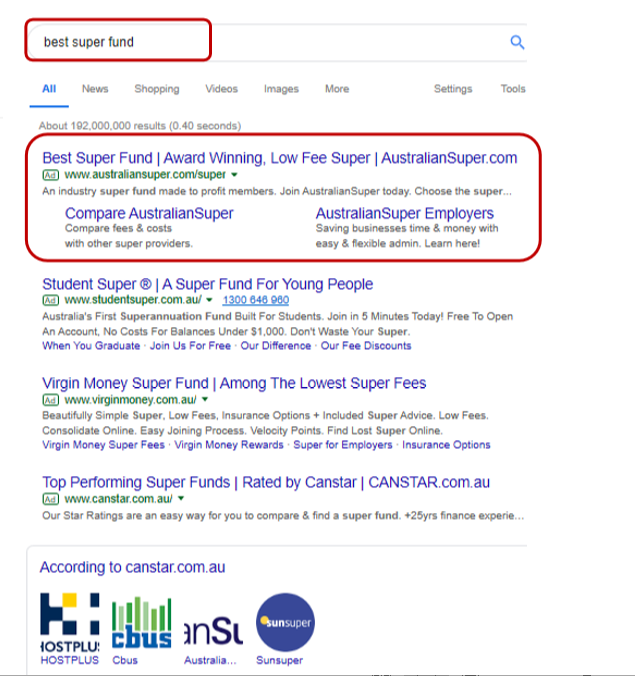This screenshot has height=676, width=635.
Task: Open the When You Graduate sitelink
Action: (x=91, y=346)
